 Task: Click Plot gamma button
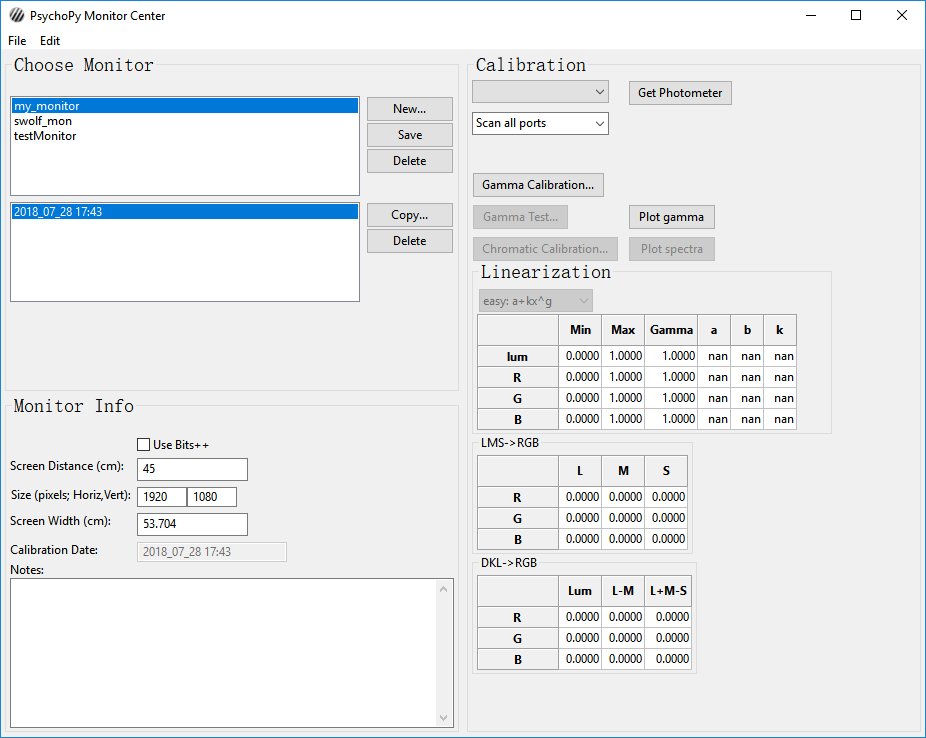pos(671,217)
